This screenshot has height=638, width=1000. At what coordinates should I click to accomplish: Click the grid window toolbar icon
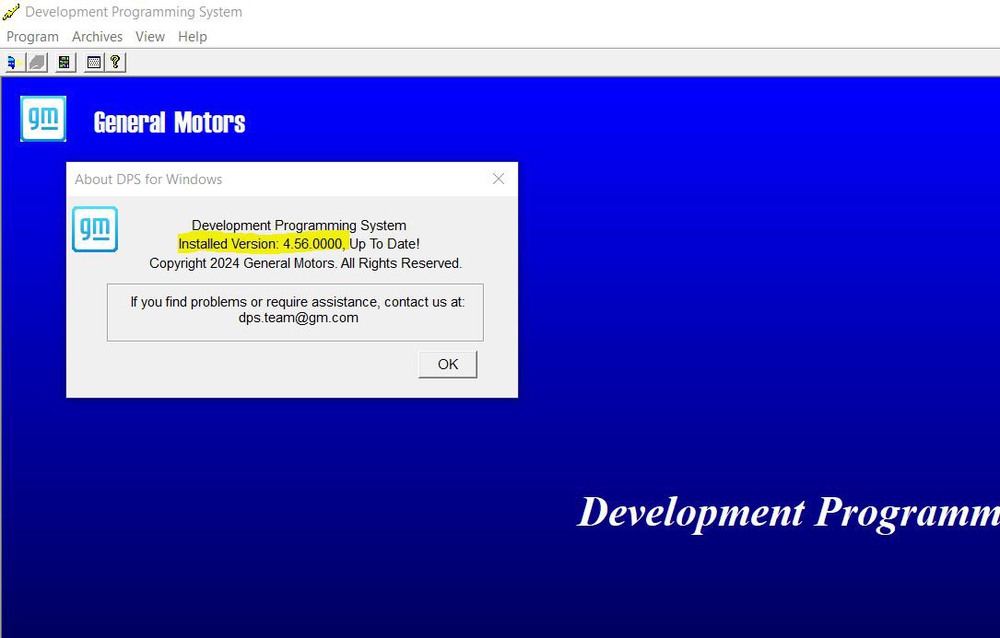click(94, 63)
